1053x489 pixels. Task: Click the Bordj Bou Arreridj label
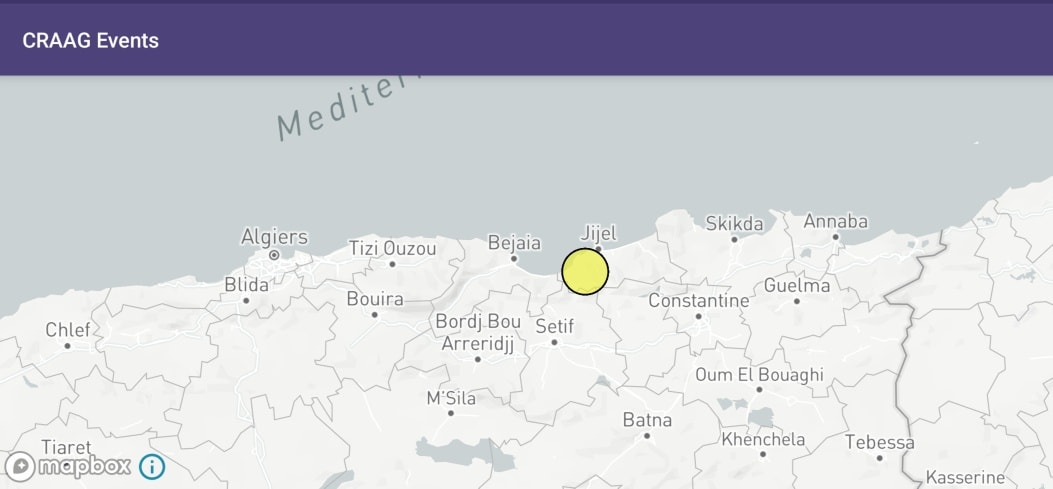coord(477,333)
